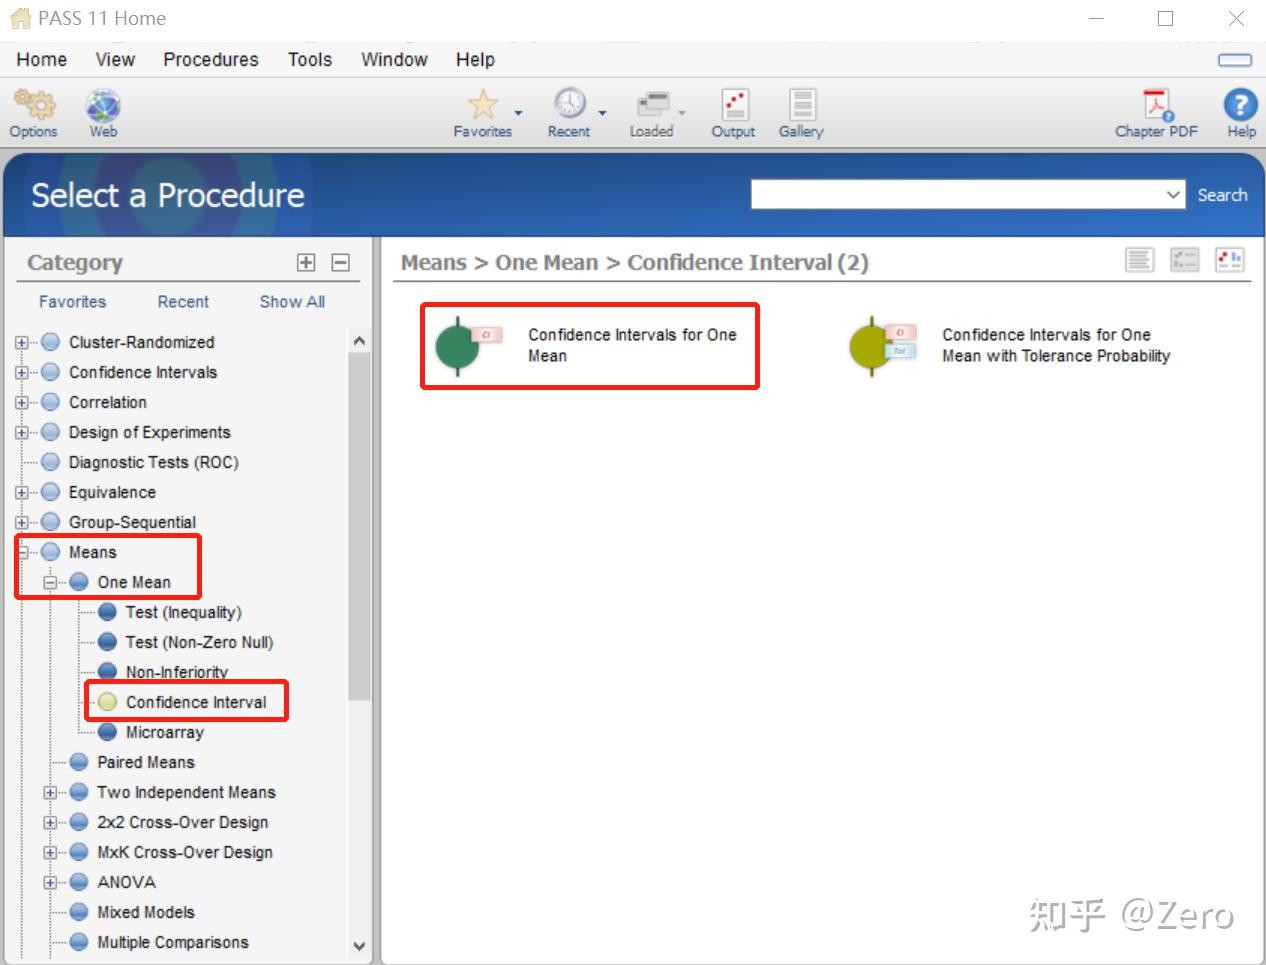Open the Output window icon

pyautogui.click(x=735, y=105)
